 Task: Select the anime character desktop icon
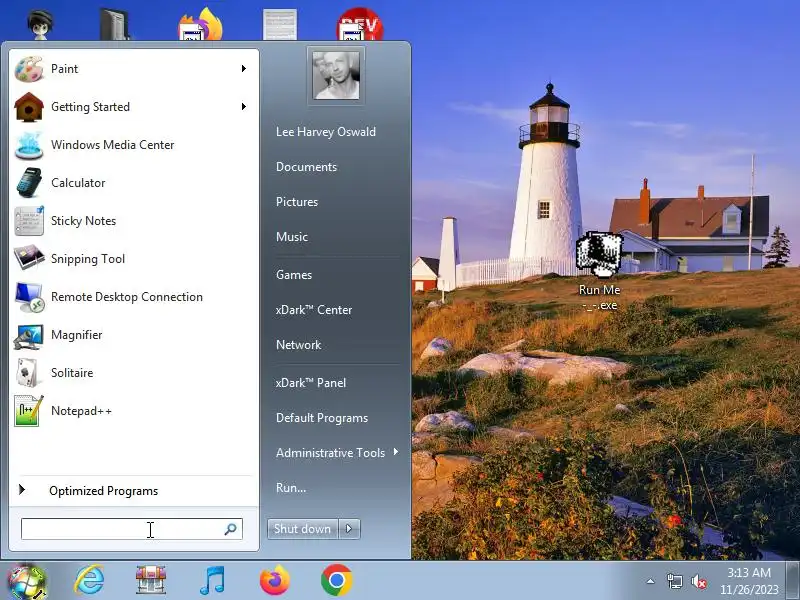coord(40,24)
